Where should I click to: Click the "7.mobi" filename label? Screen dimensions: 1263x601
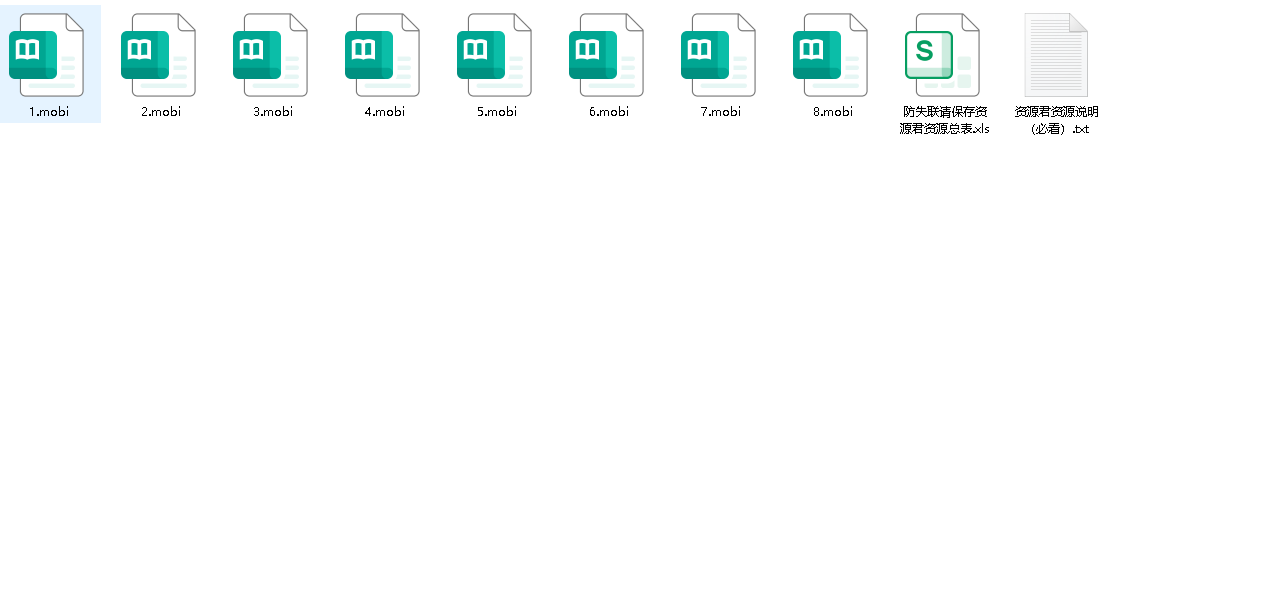coord(721,112)
